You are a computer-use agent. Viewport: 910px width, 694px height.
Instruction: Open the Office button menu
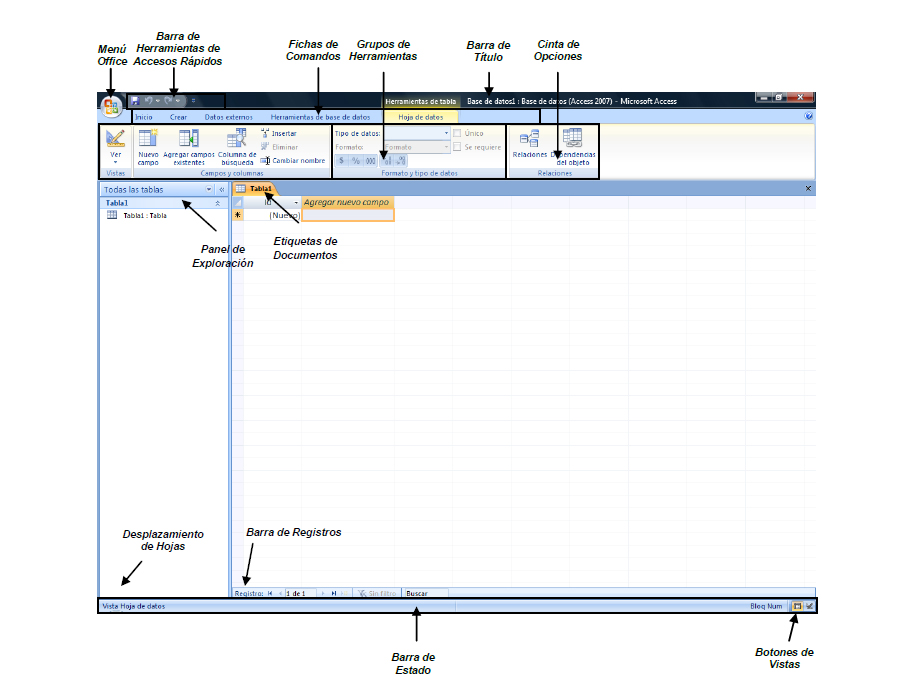click(110, 107)
